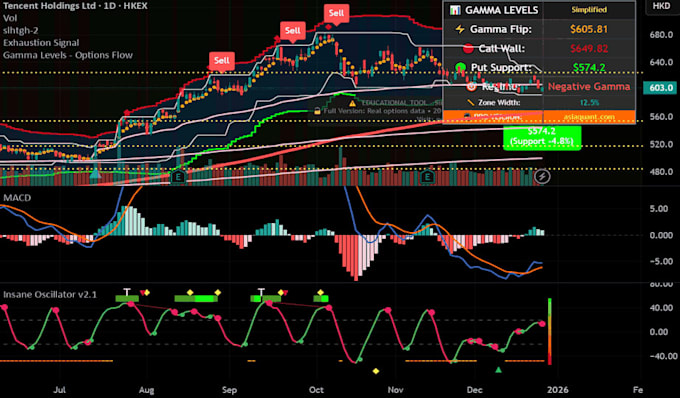Image resolution: width=680 pixels, height=398 pixels.
Task: Click the green triangle marker below the oscillator
Action: tap(499, 370)
